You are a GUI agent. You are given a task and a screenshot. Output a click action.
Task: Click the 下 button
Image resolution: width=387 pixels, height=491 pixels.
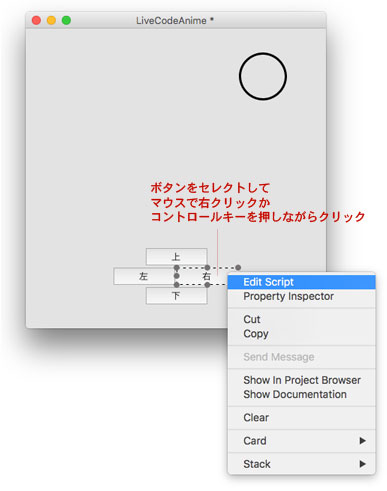(176, 296)
